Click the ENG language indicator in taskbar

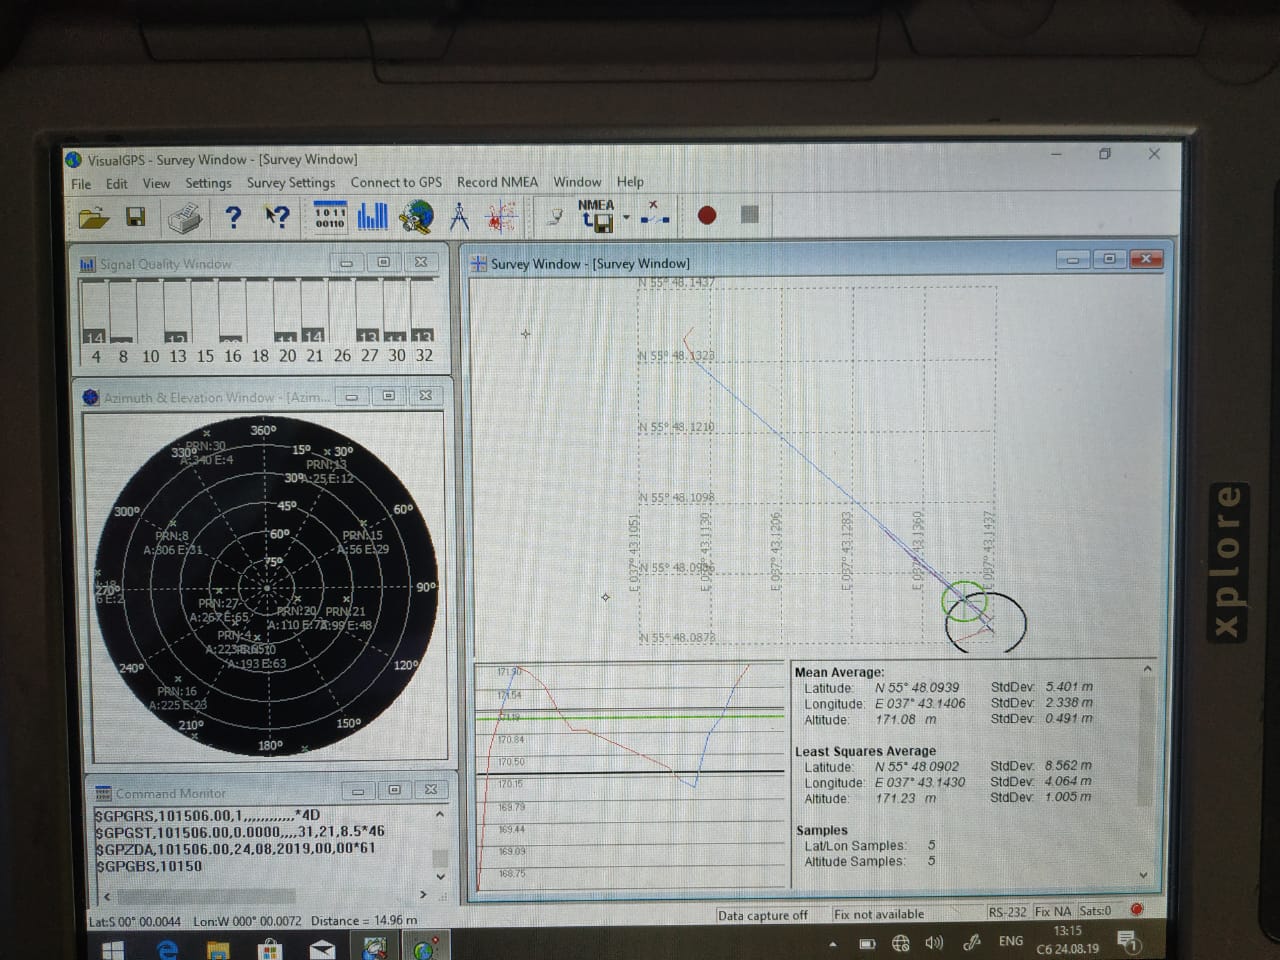point(1011,942)
